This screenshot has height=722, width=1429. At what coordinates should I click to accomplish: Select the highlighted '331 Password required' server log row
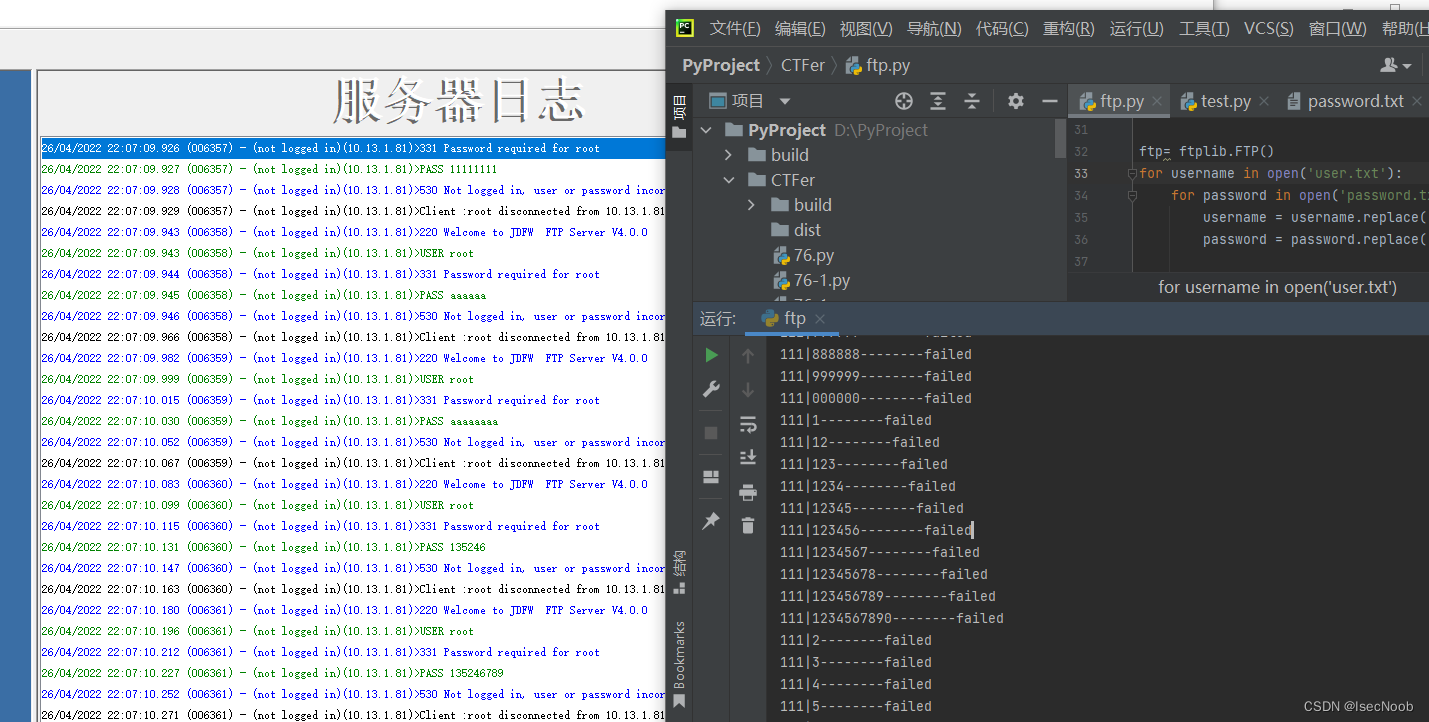point(353,148)
